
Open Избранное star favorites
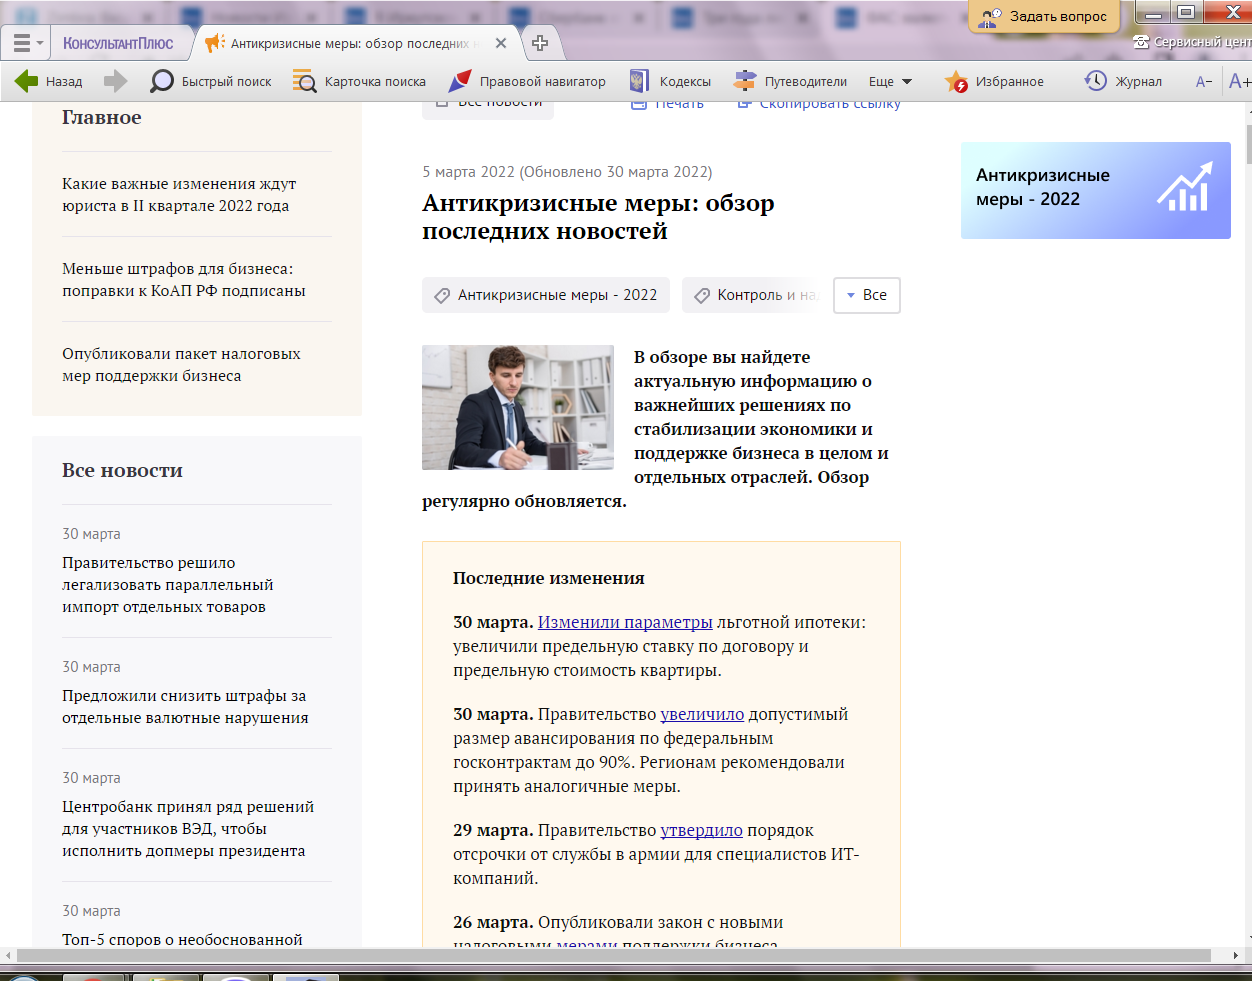coord(957,81)
